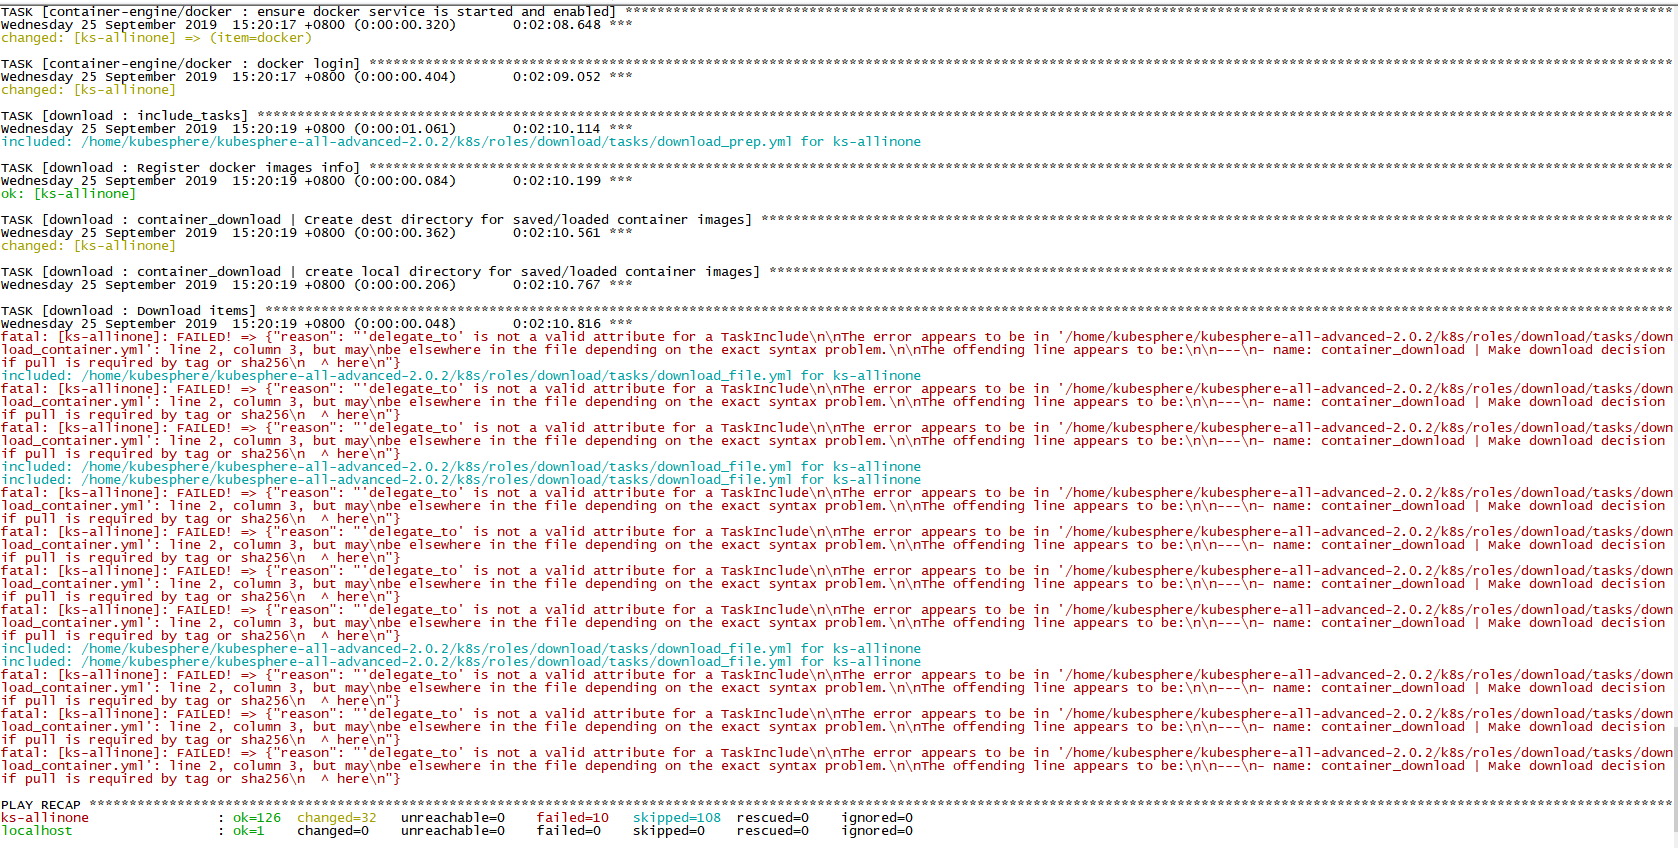Click the 'changed=32' recap value
Viewport: 1678px width, 848px height.
[x=337, y=818]
